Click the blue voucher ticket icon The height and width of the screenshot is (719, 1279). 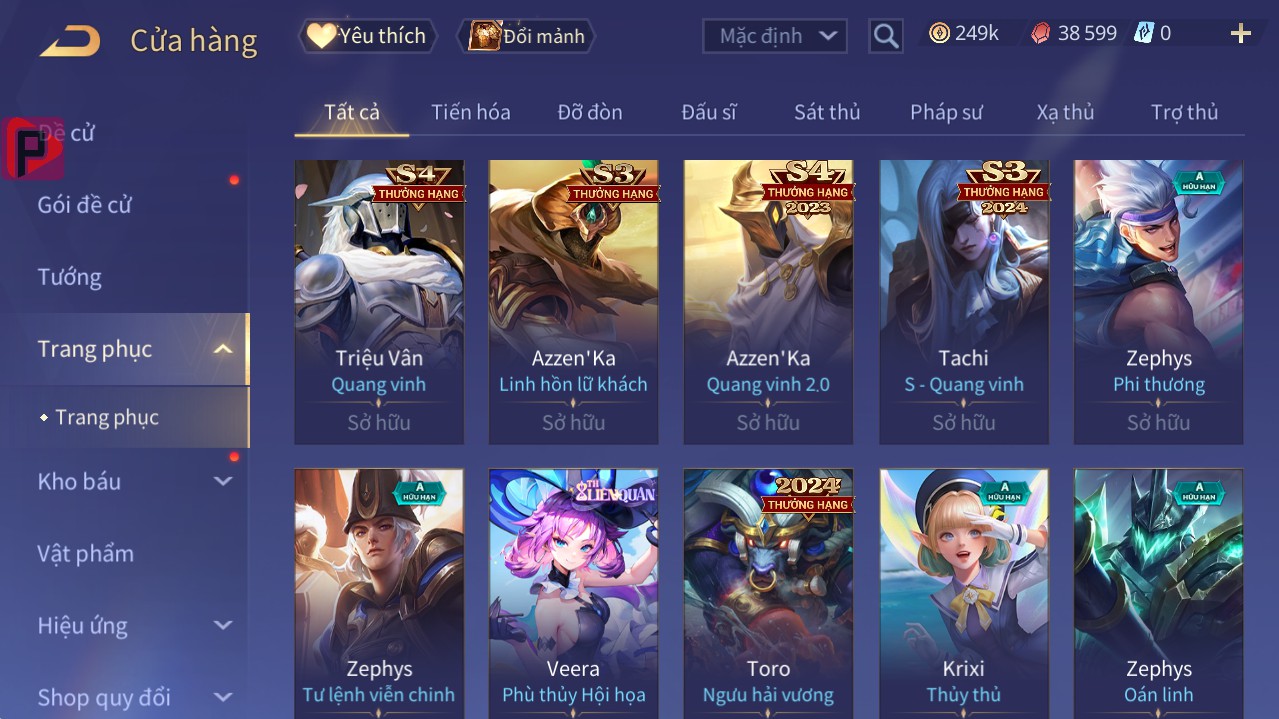tap(1143, 33)
